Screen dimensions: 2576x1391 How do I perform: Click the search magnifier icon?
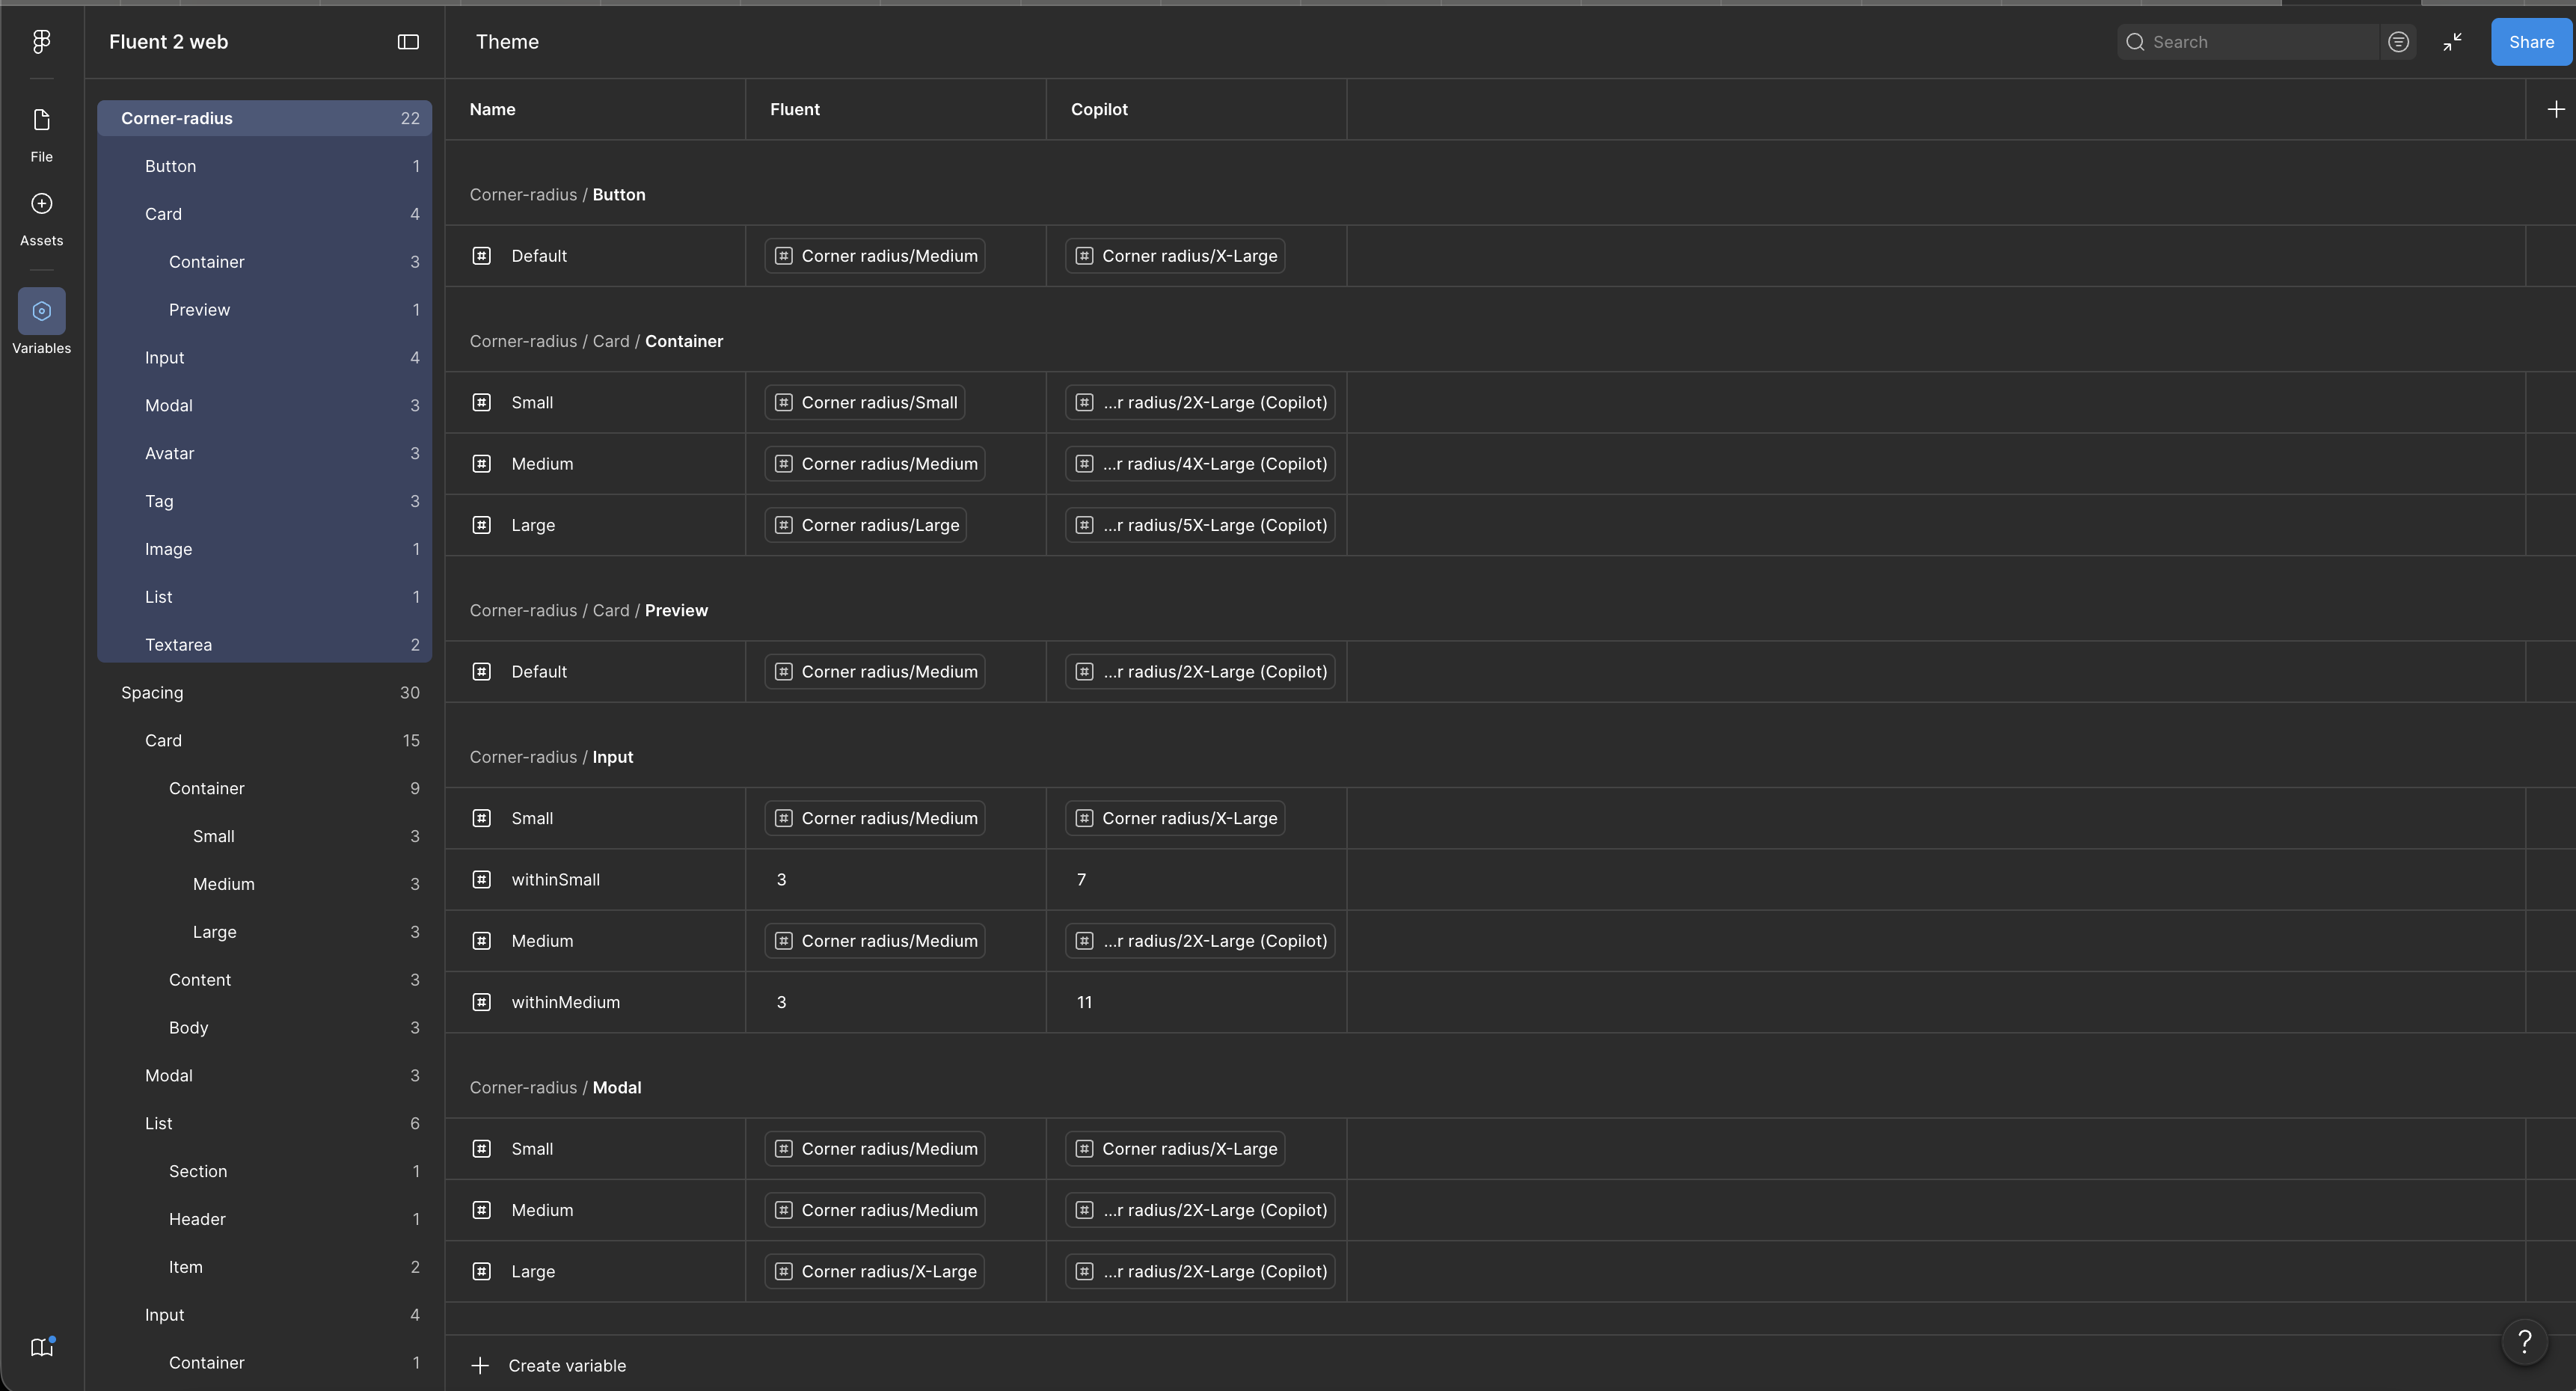tap(2135, 42)
